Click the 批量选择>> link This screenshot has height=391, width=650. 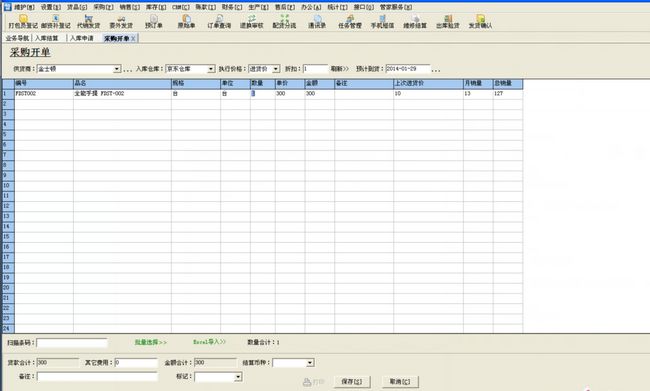point(150,342)
